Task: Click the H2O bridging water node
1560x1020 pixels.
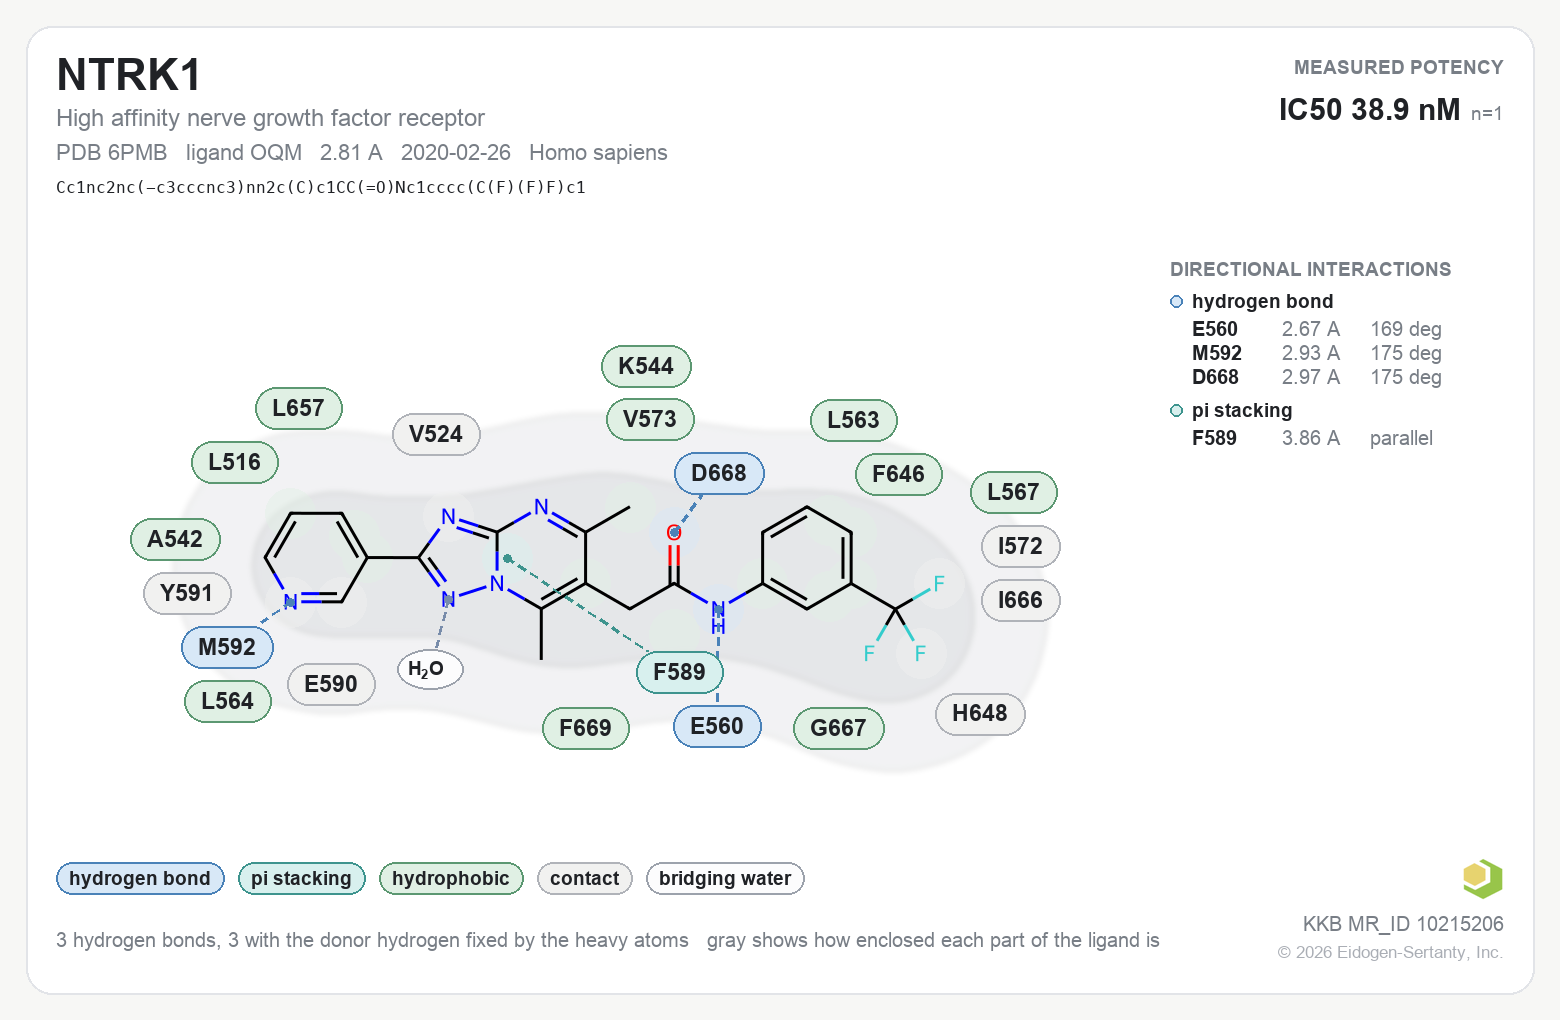Action: click(x=430, y=669)
